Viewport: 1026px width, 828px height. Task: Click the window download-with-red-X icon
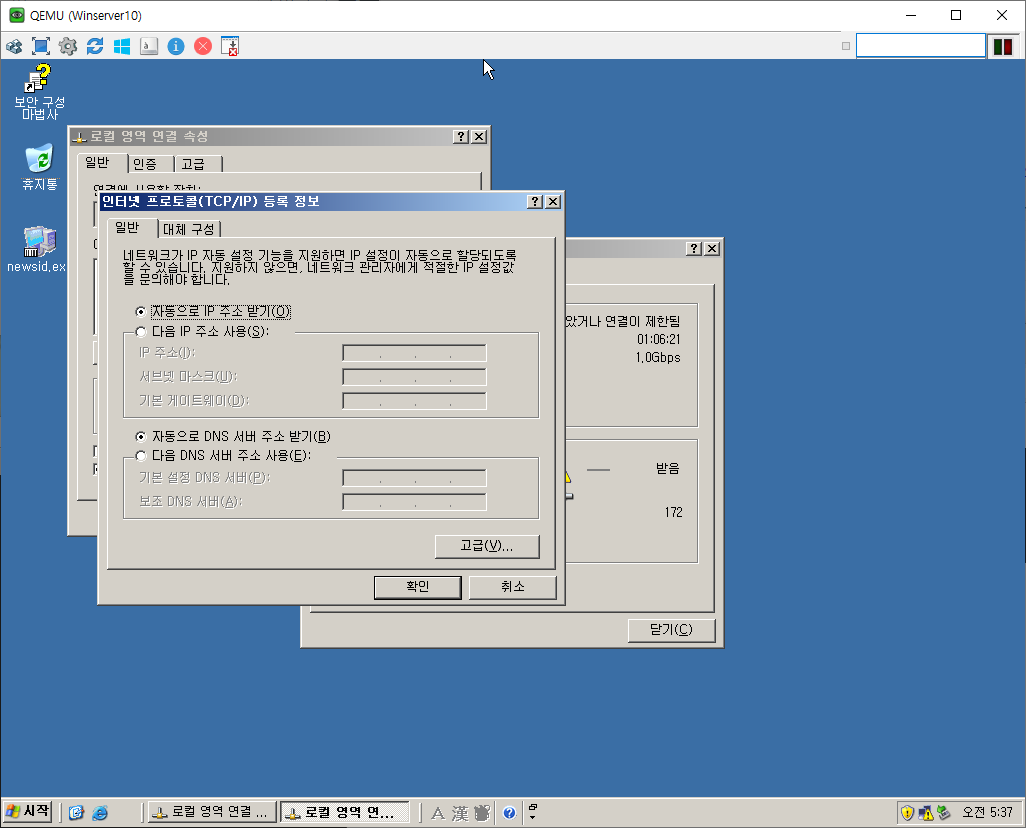230,46
